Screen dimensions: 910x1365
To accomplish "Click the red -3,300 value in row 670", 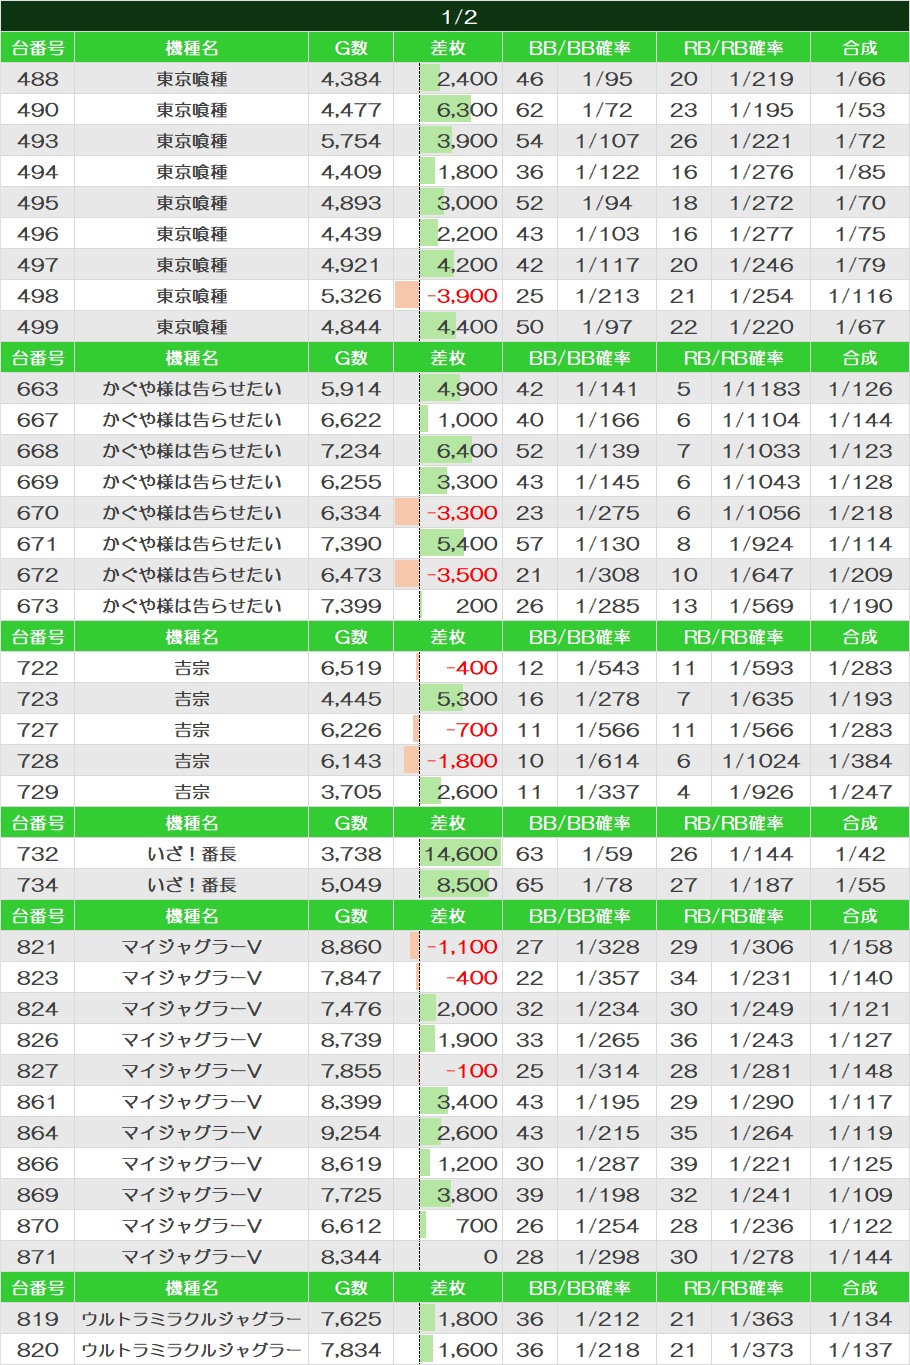I will [x=462, y=513].
